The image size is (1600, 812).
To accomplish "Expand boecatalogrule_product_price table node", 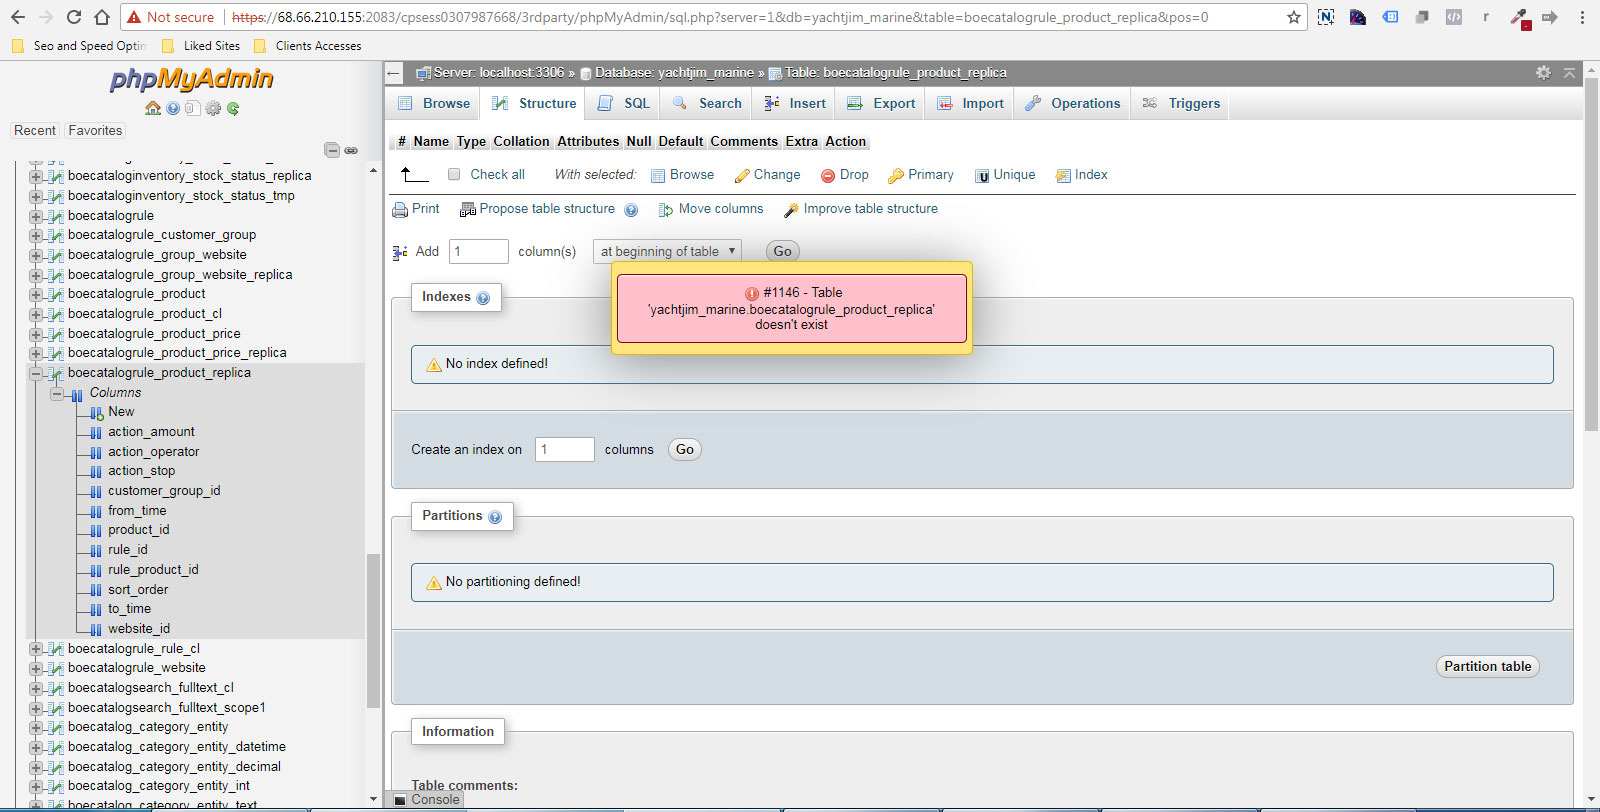I will pyautogui.click(x=36, y=334).
